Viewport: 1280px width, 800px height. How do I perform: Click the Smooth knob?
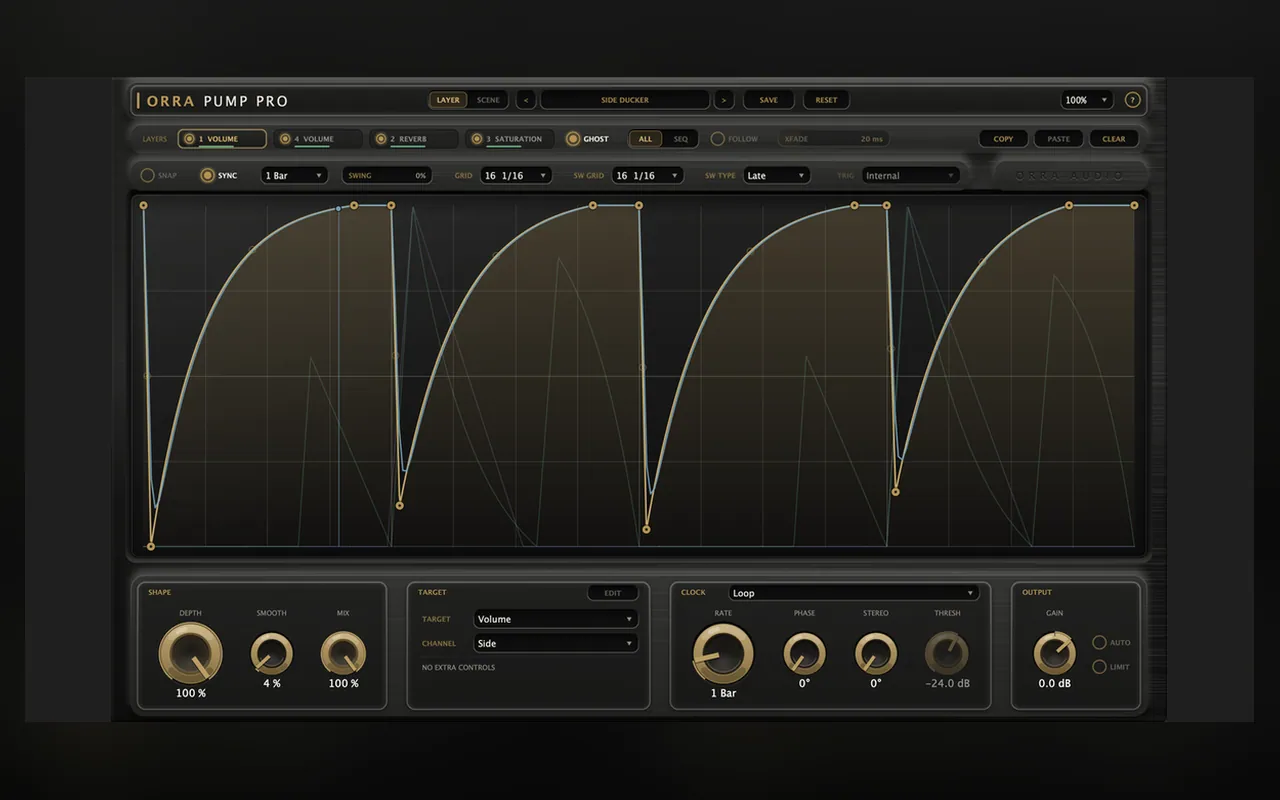click(271, 654)
